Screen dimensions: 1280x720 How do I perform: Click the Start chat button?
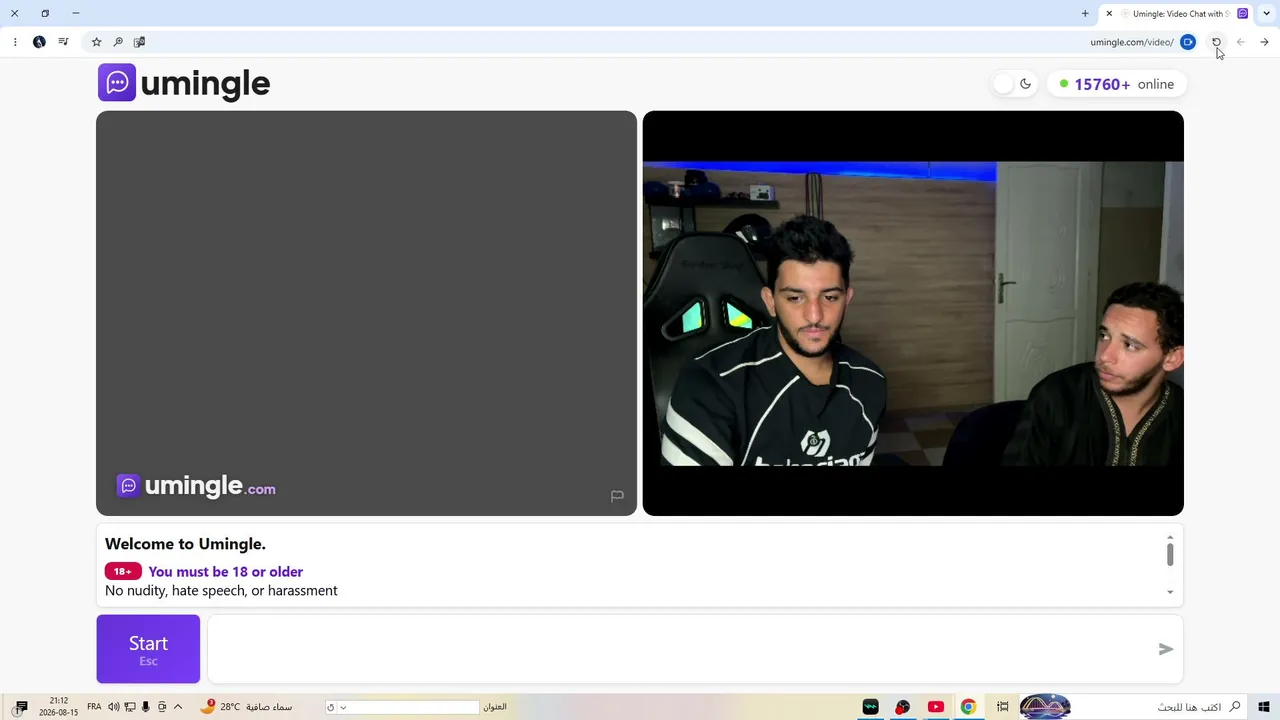(148, 649)
